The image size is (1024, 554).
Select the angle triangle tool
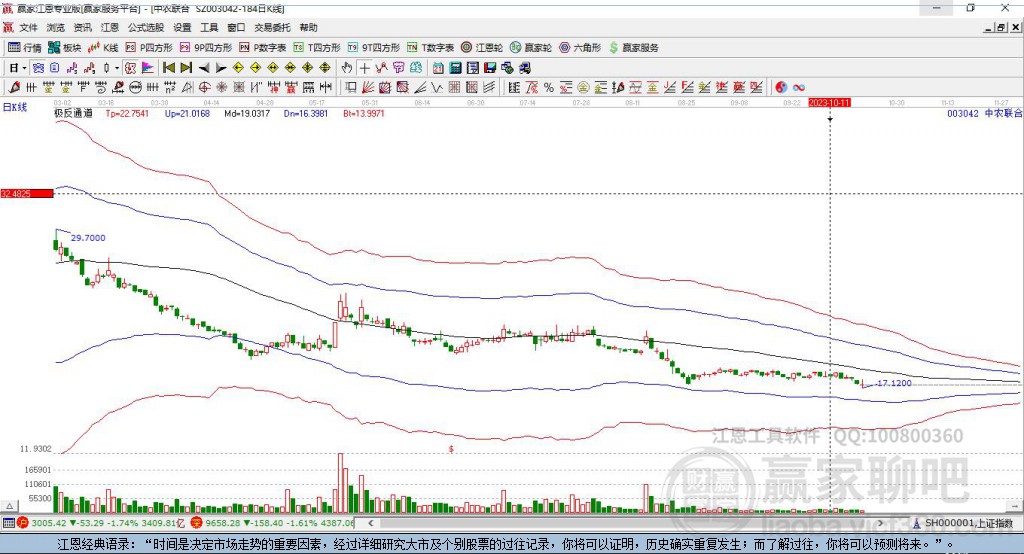click(186, 87)
